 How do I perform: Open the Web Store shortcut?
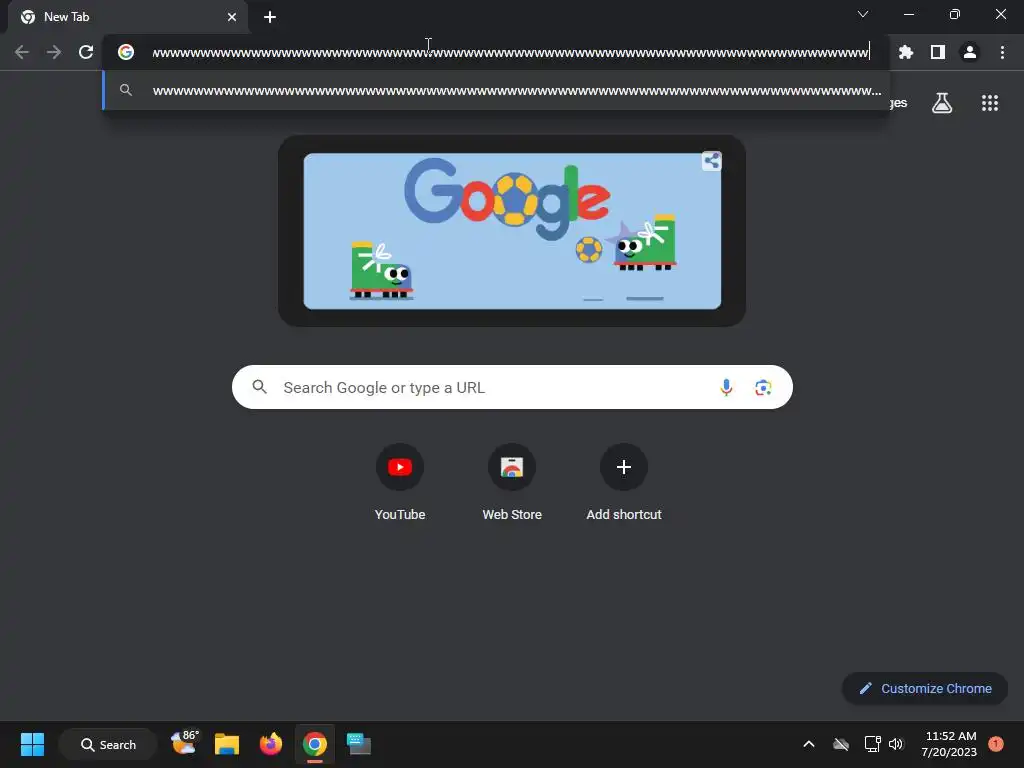[512, 483]
